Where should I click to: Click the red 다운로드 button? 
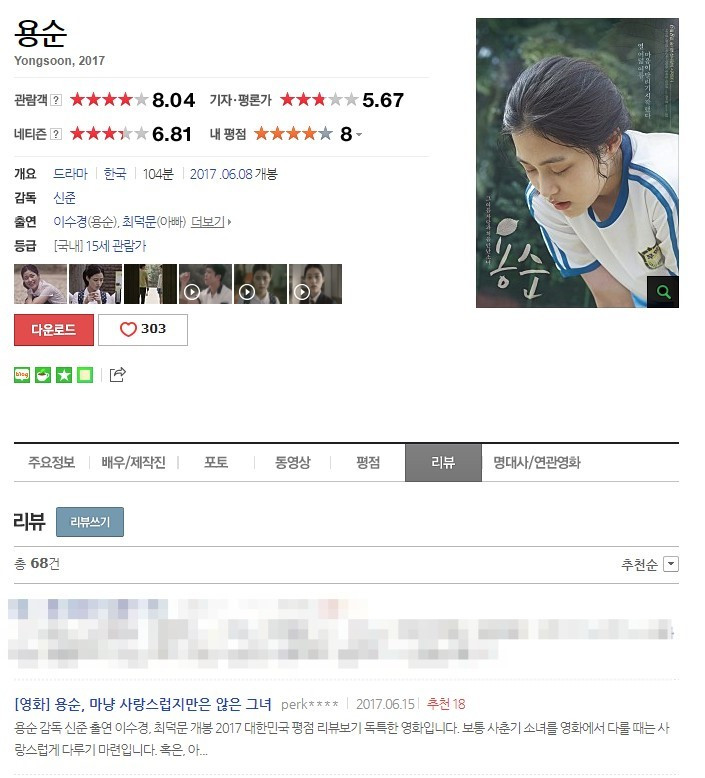coord(54,329)
